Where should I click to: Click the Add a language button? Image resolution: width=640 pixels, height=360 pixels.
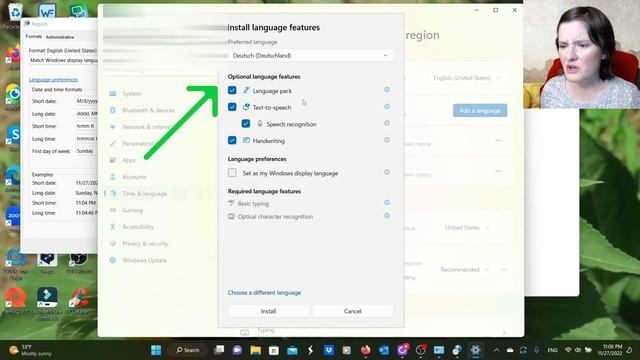[480, 110]
